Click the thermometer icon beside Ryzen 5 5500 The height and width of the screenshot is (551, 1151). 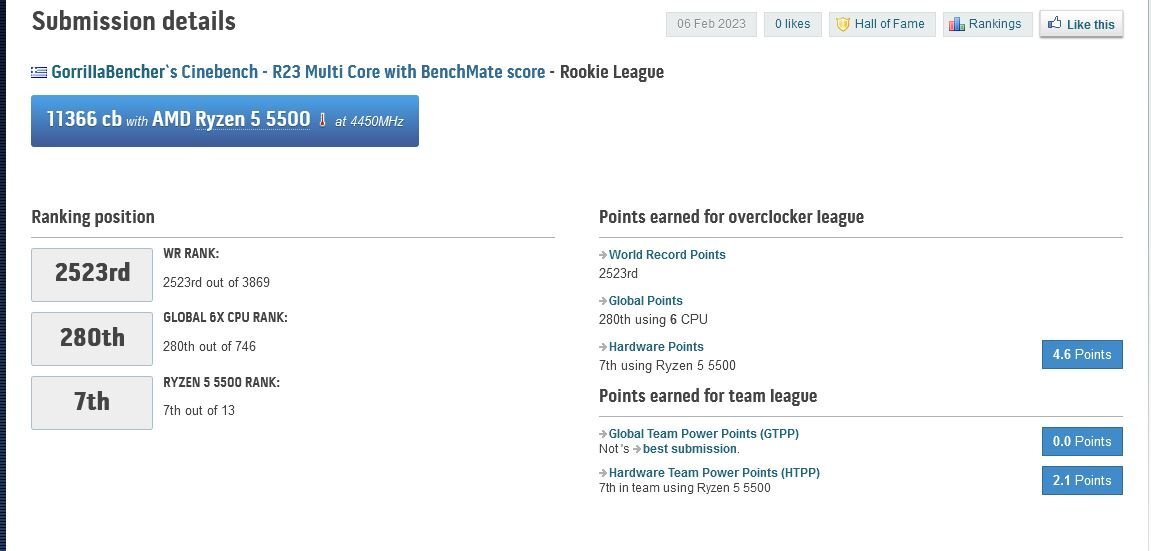[322, 120]
